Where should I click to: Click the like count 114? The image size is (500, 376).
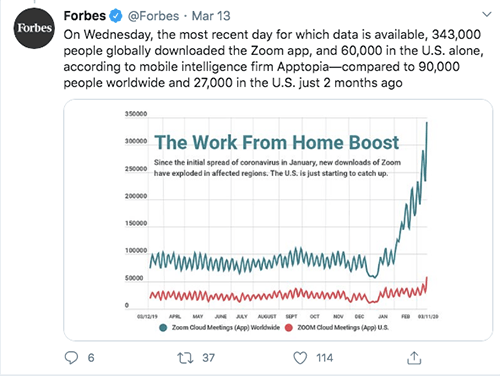point(324,358)
